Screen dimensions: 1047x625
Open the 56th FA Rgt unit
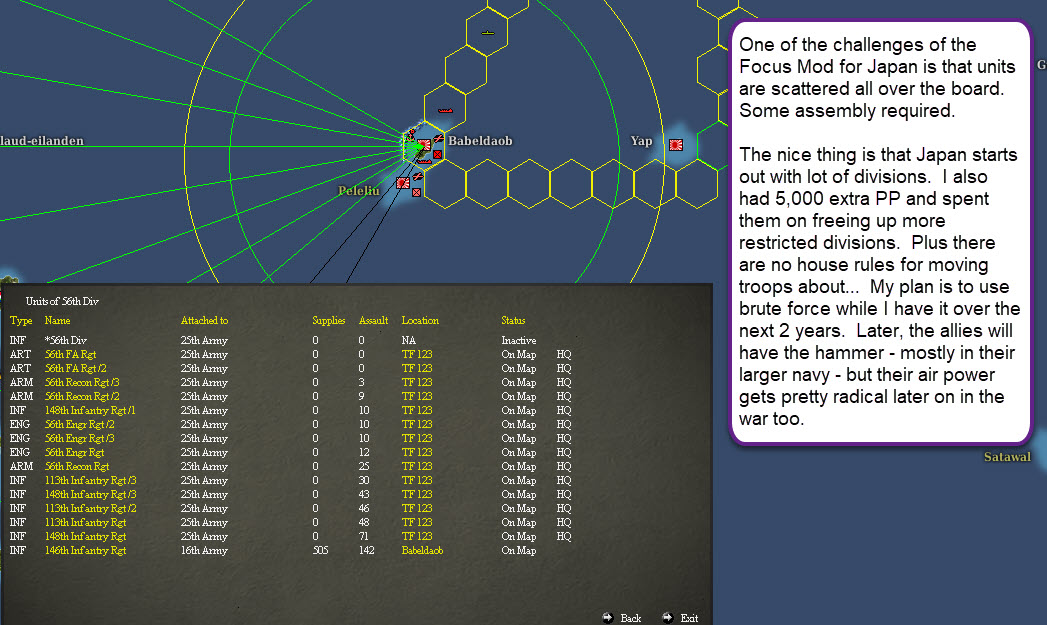click(x=70, y=355)
